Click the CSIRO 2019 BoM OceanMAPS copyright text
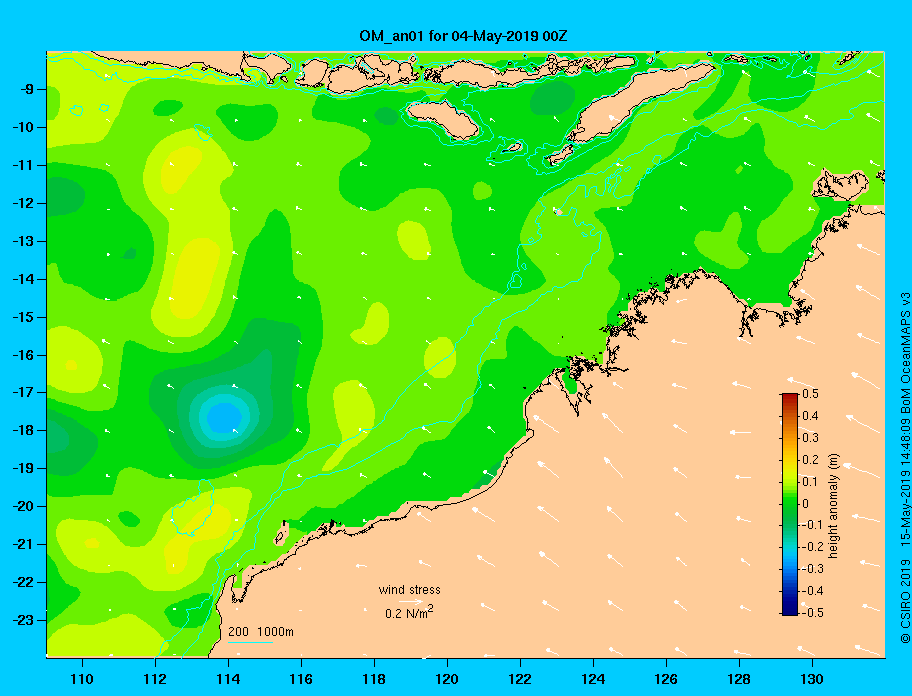This screenshot has width=912, height=696. coord(905,467)
